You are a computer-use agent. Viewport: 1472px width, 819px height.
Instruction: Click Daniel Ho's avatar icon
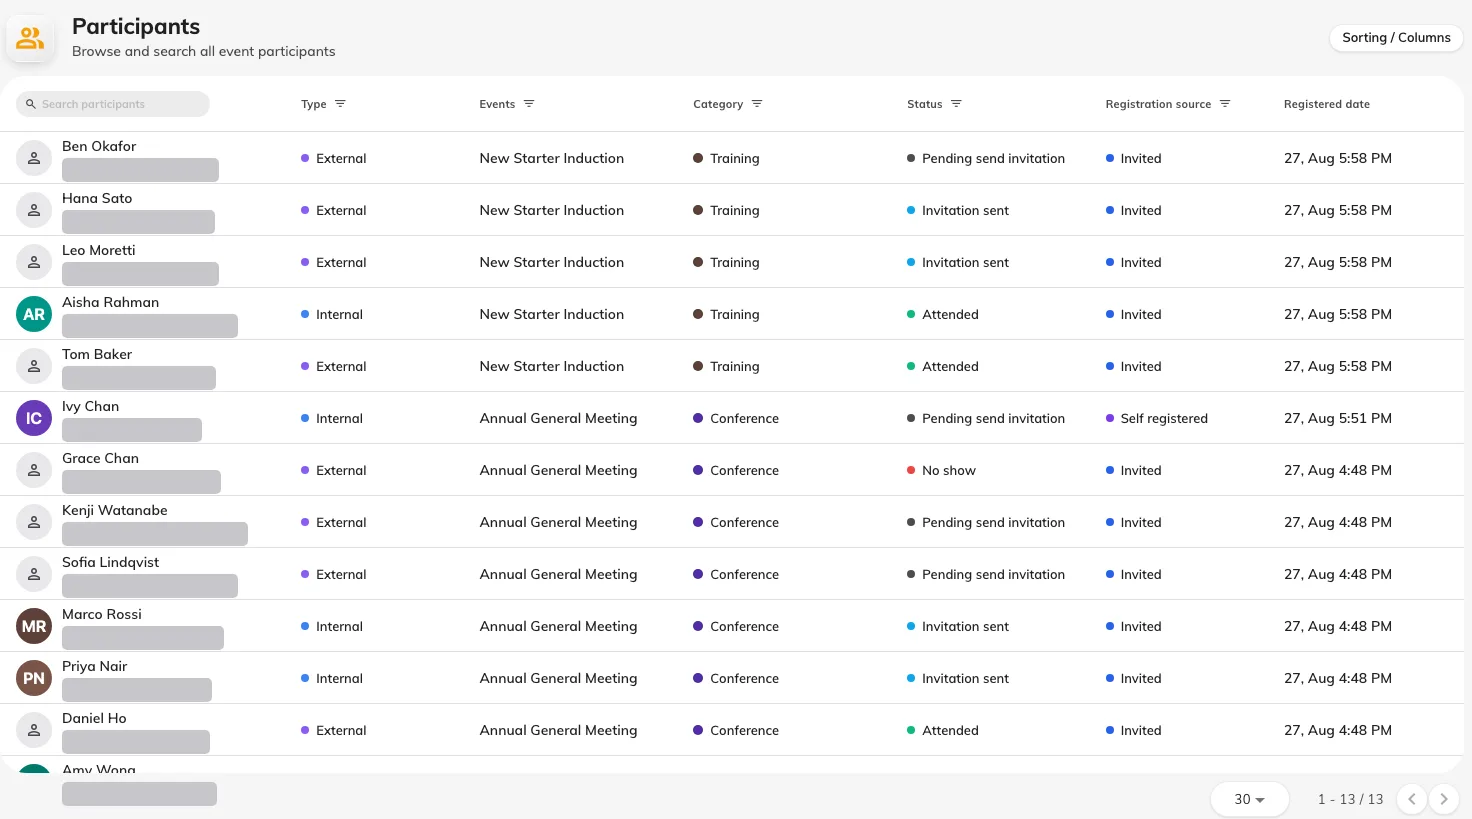pyautogui.click(x=34, y=730)
